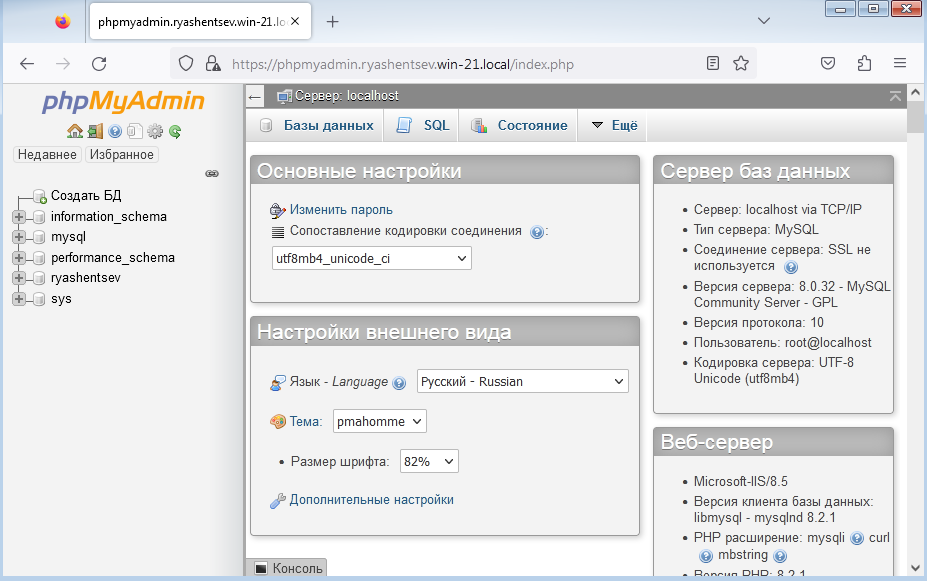The height and width of the screenshot is (581, 927).
Task: Click help icon after SSL не используется
Action: 791,267
